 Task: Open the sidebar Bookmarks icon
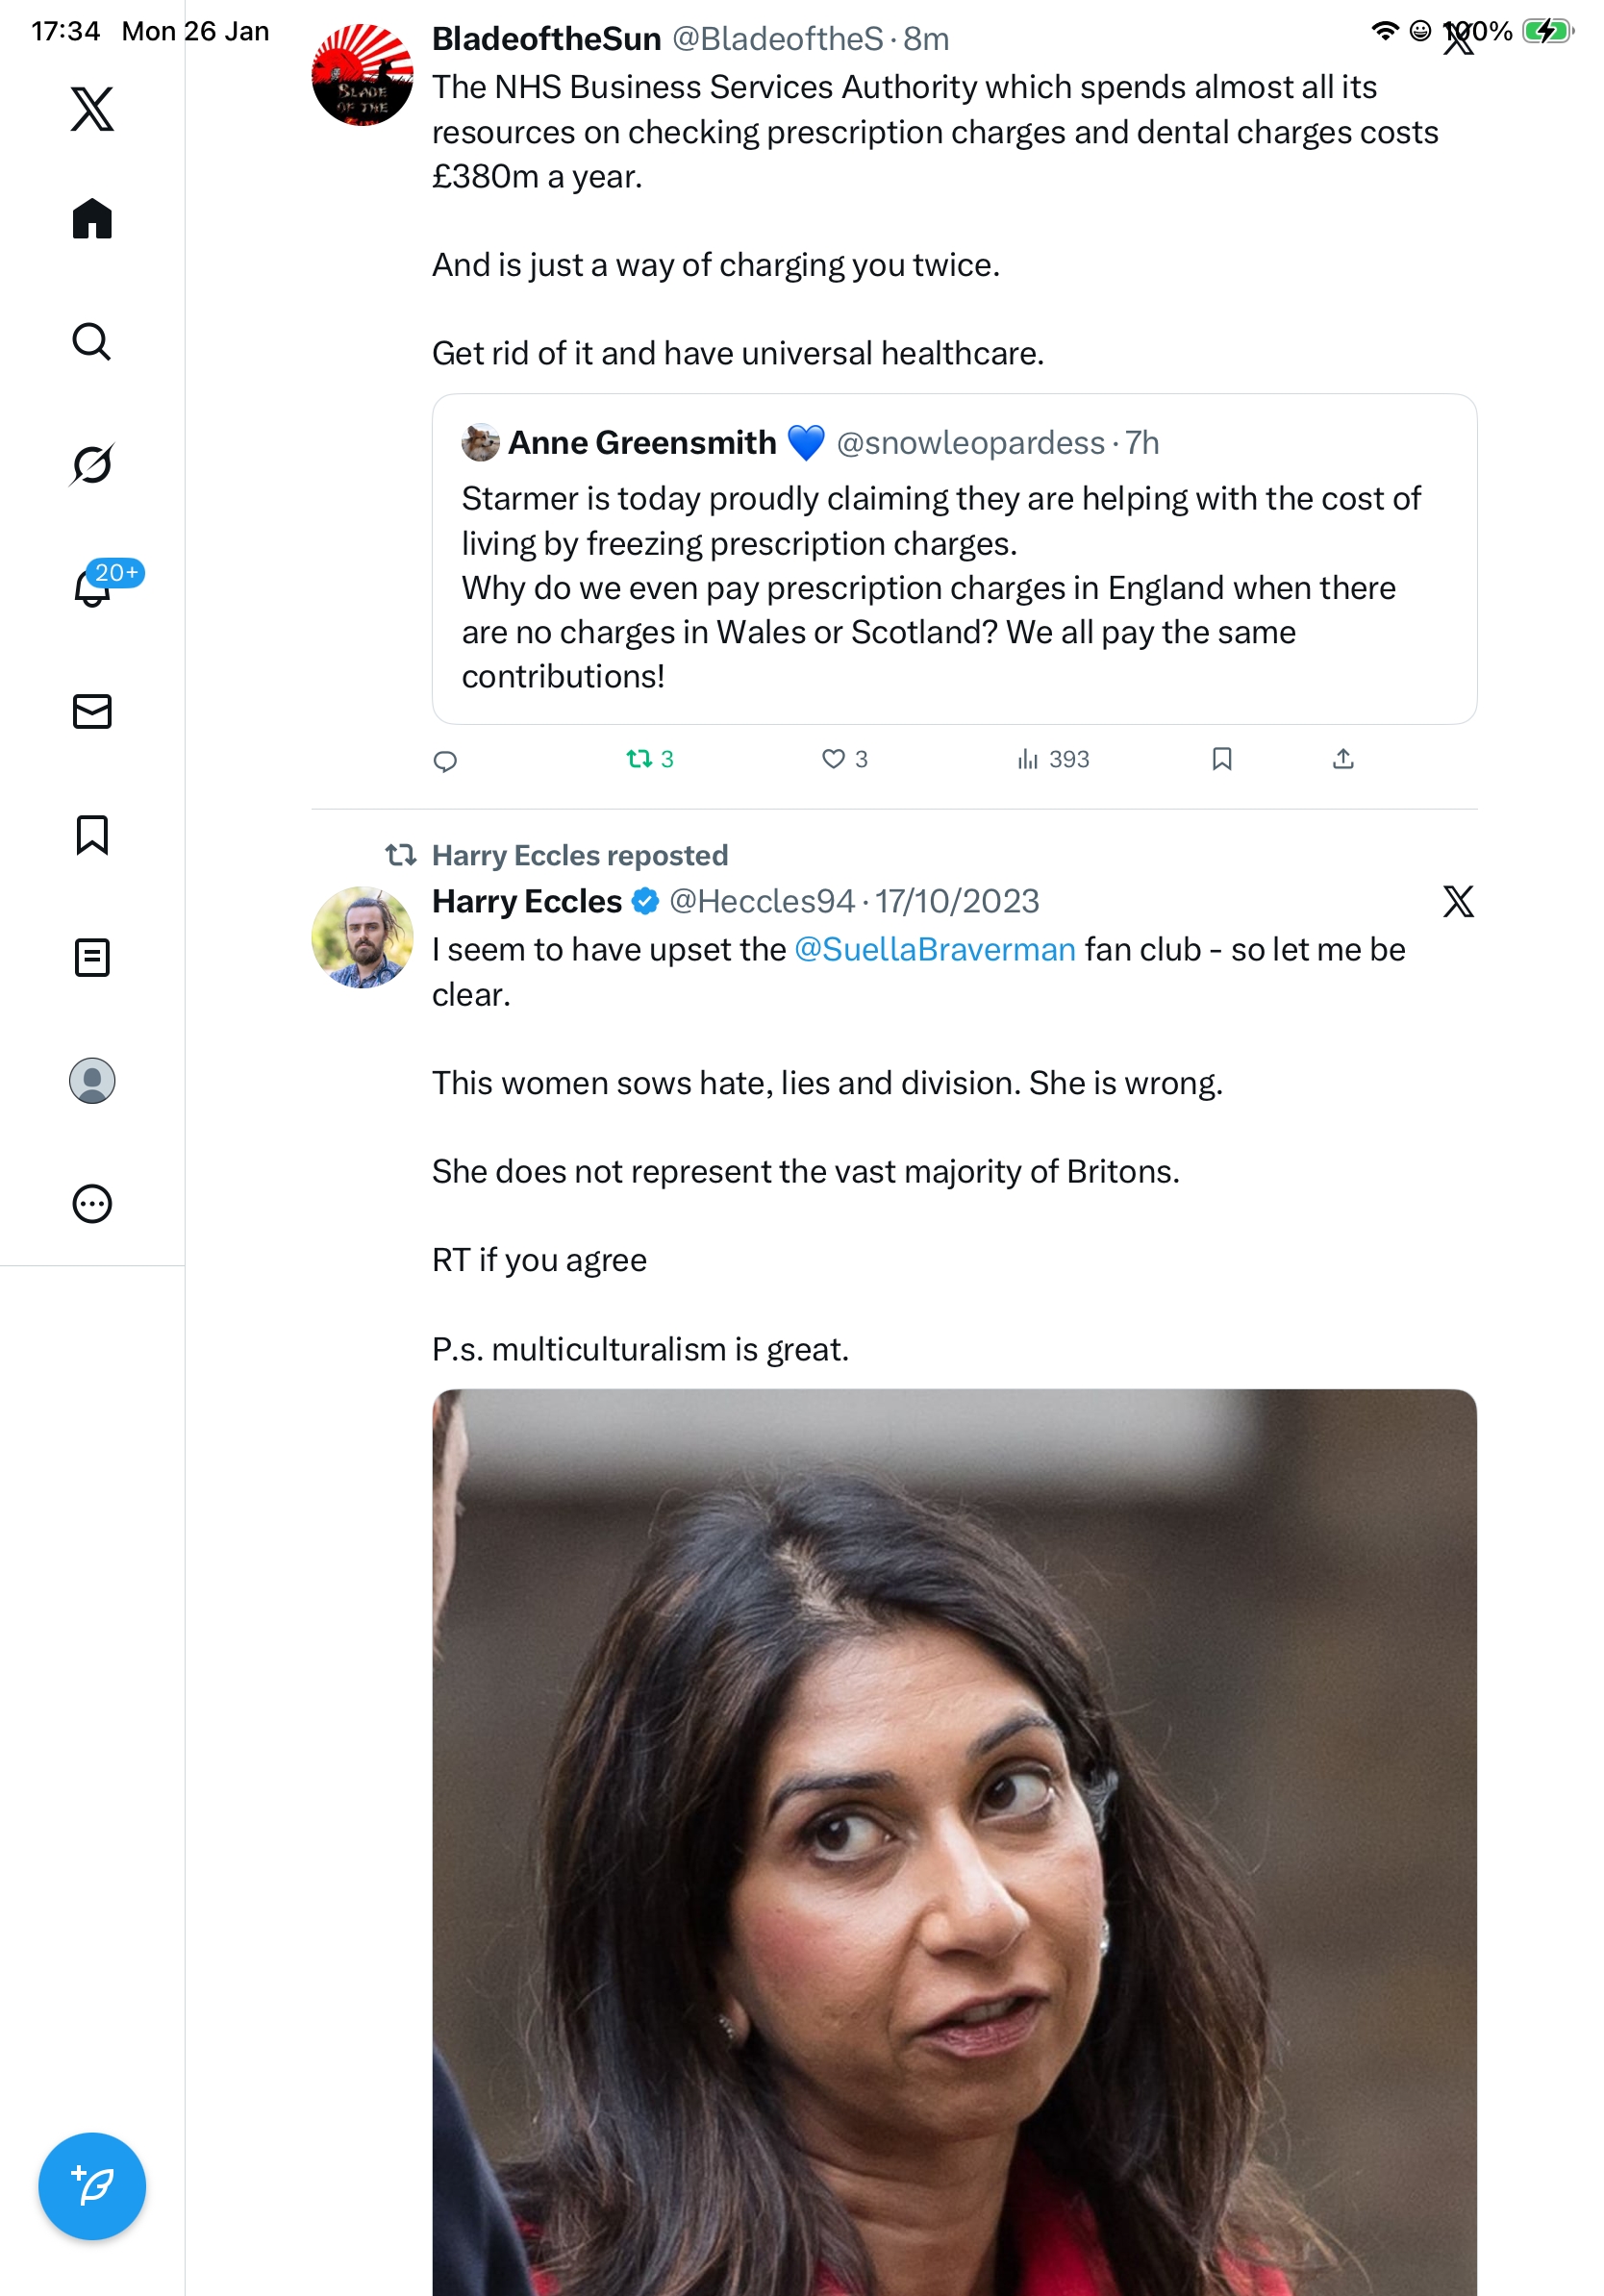click(x=92, y=834)
